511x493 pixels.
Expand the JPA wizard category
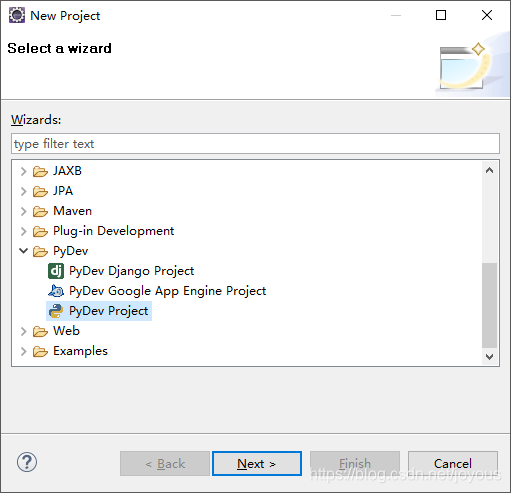[x=23, y=191]
